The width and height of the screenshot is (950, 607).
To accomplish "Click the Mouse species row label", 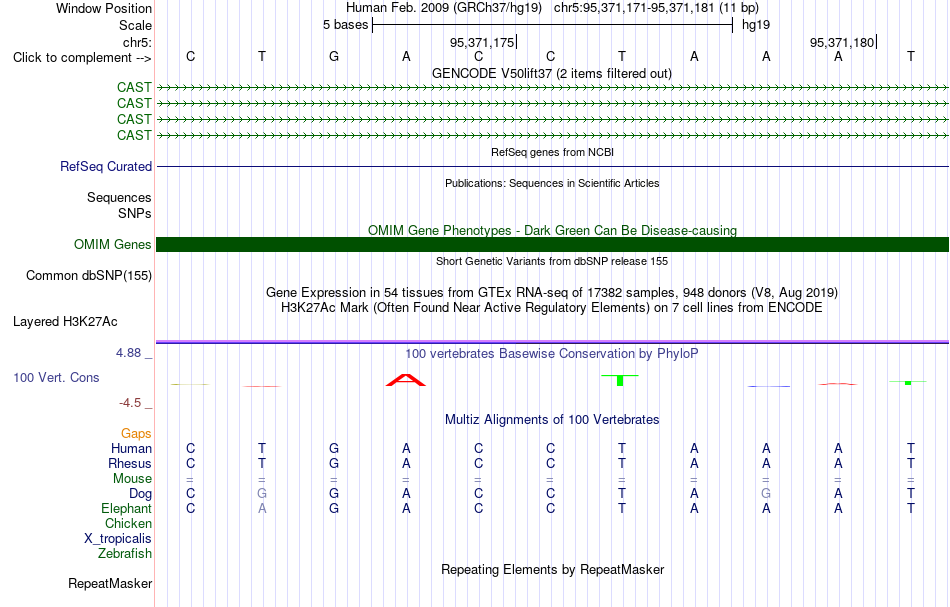I will 132,479.
